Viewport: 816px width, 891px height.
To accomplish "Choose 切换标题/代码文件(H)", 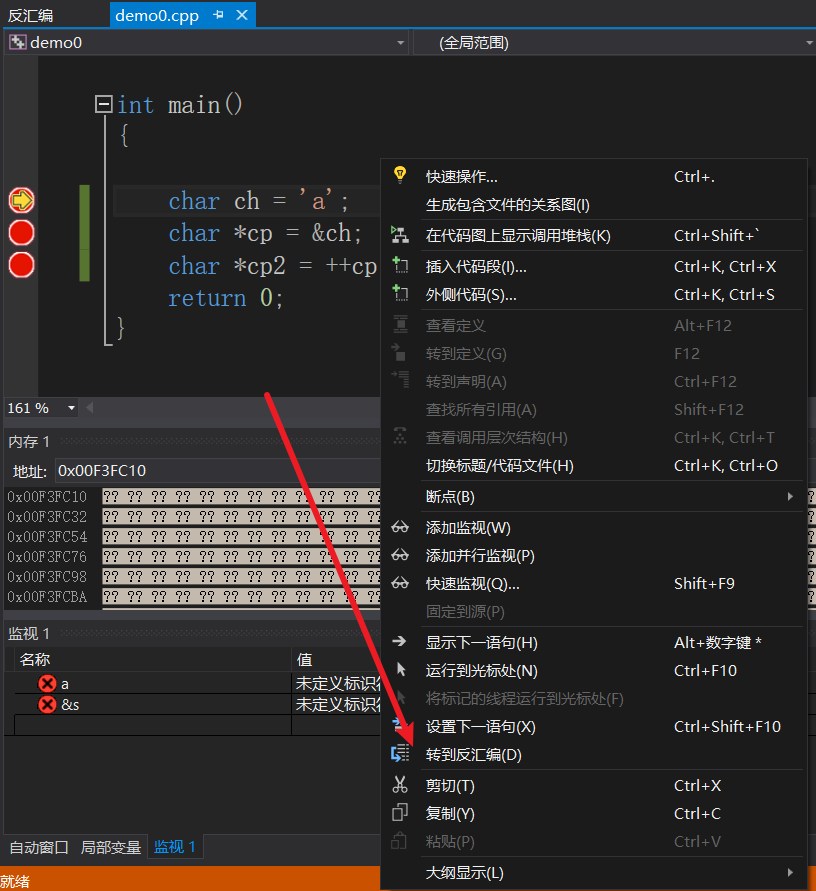I will (594, 466).
